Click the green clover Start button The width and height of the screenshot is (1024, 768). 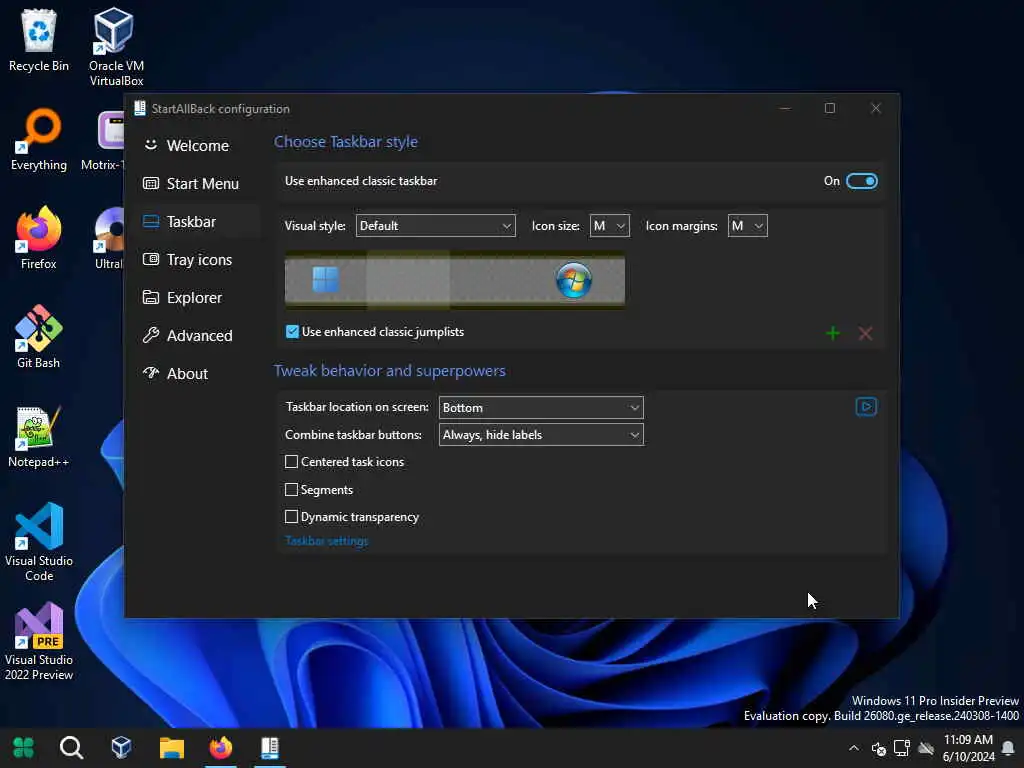coord(24,747)
